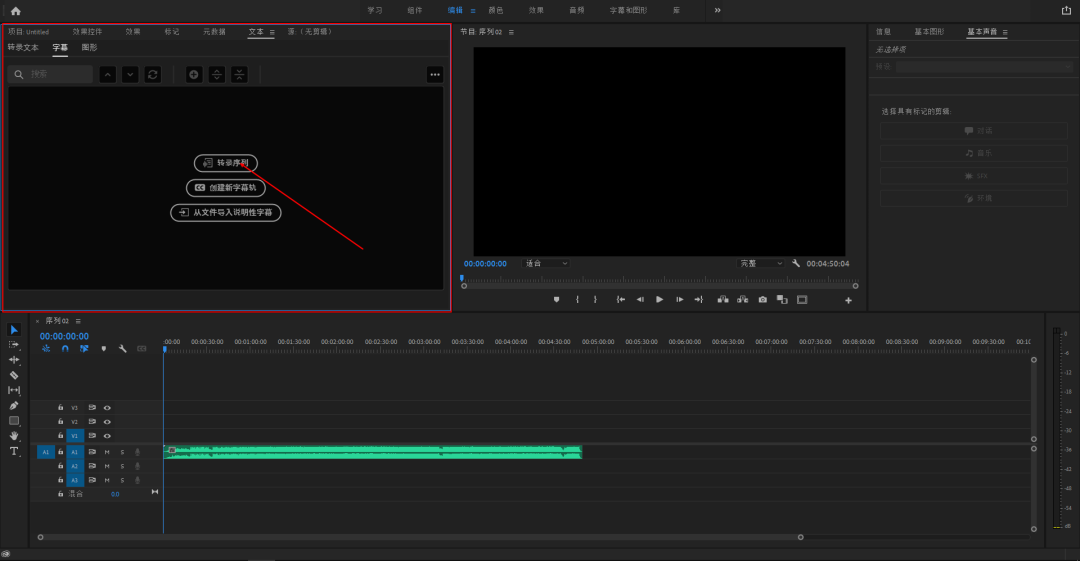
Task: Click Mark Out in program monitor
Action: 595,300
